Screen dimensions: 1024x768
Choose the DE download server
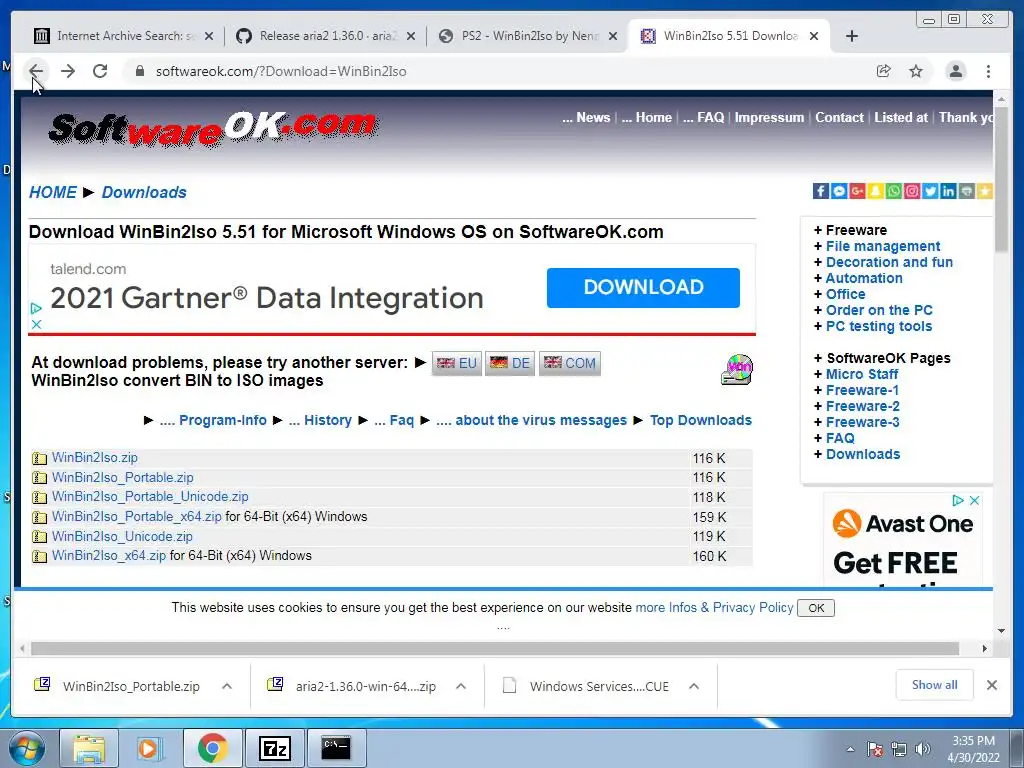510,363
